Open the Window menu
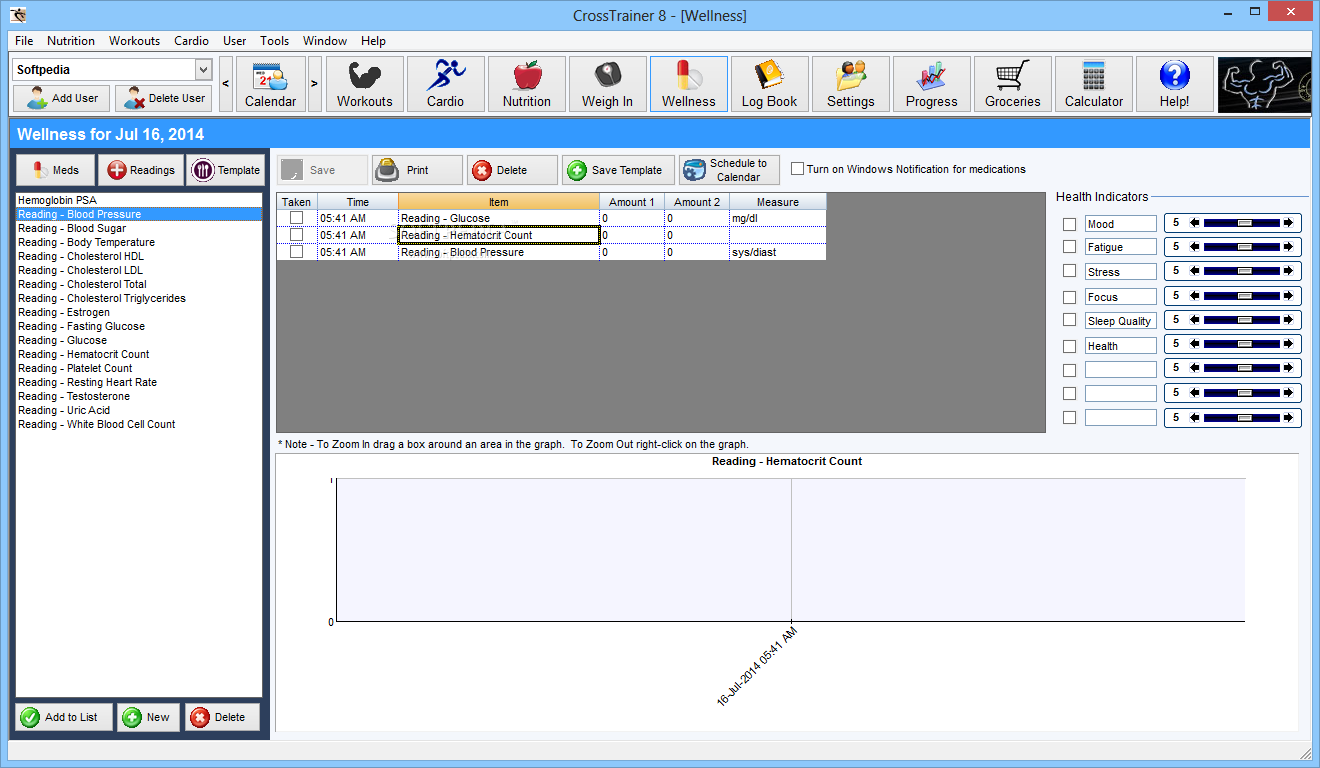1320x768 pixels. click(325, 41)
